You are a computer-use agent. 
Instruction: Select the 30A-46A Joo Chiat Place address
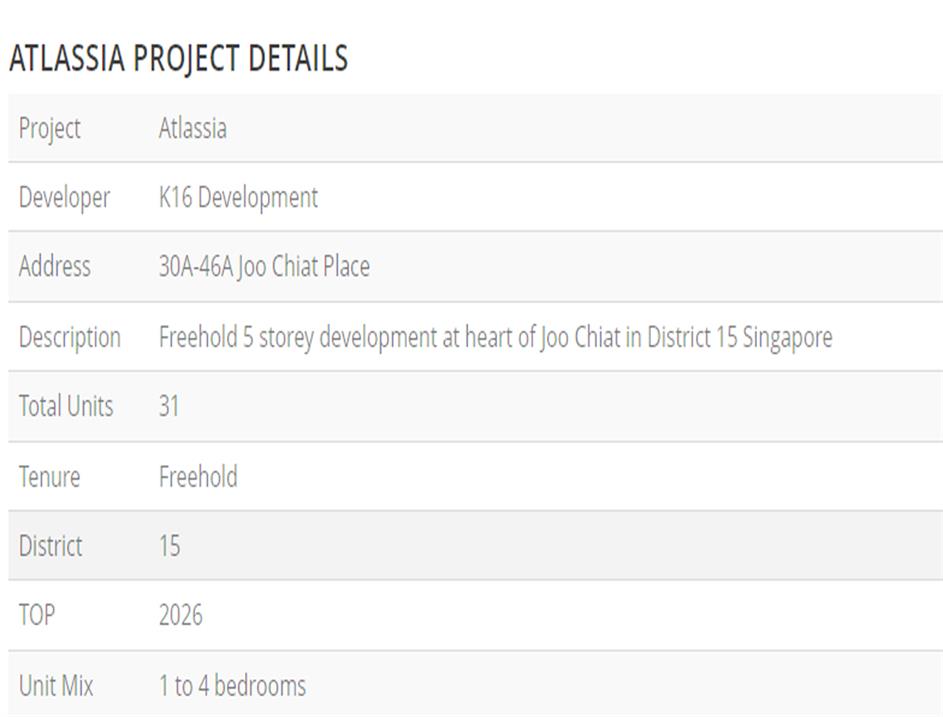click(264, 267)
